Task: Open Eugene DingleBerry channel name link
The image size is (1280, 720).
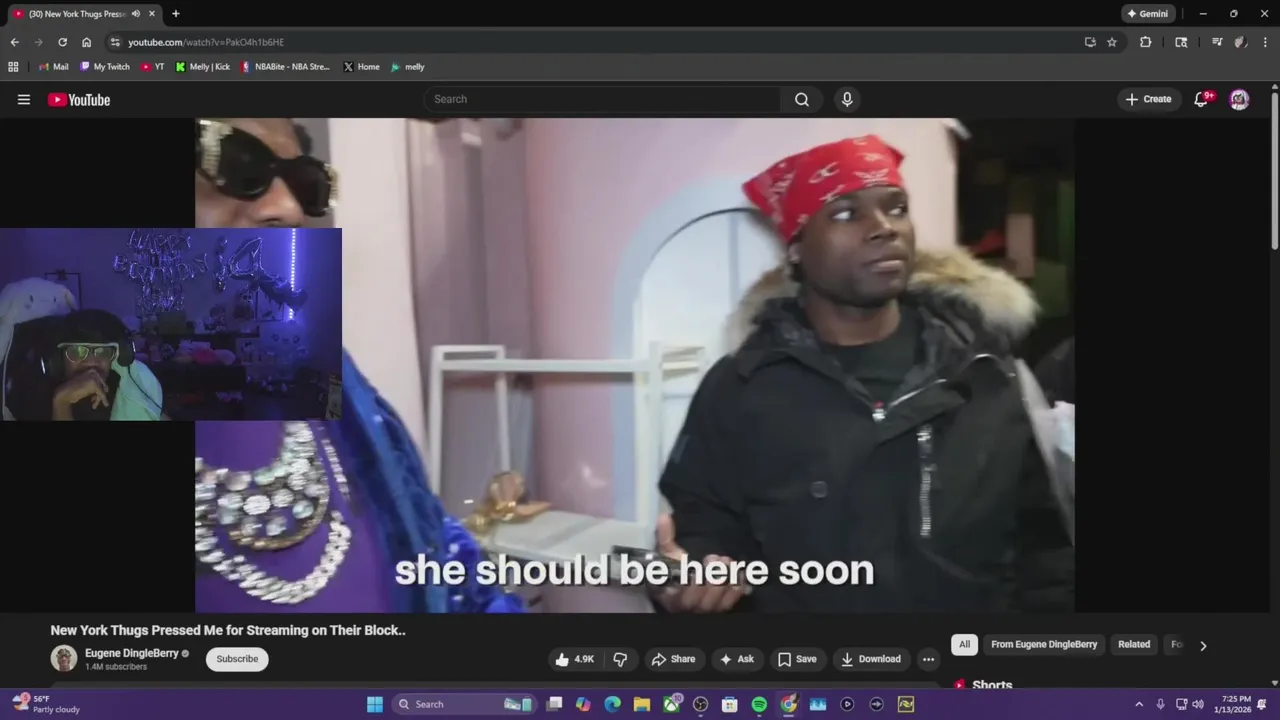Action: pyautogui.click(x=132, y=653)
